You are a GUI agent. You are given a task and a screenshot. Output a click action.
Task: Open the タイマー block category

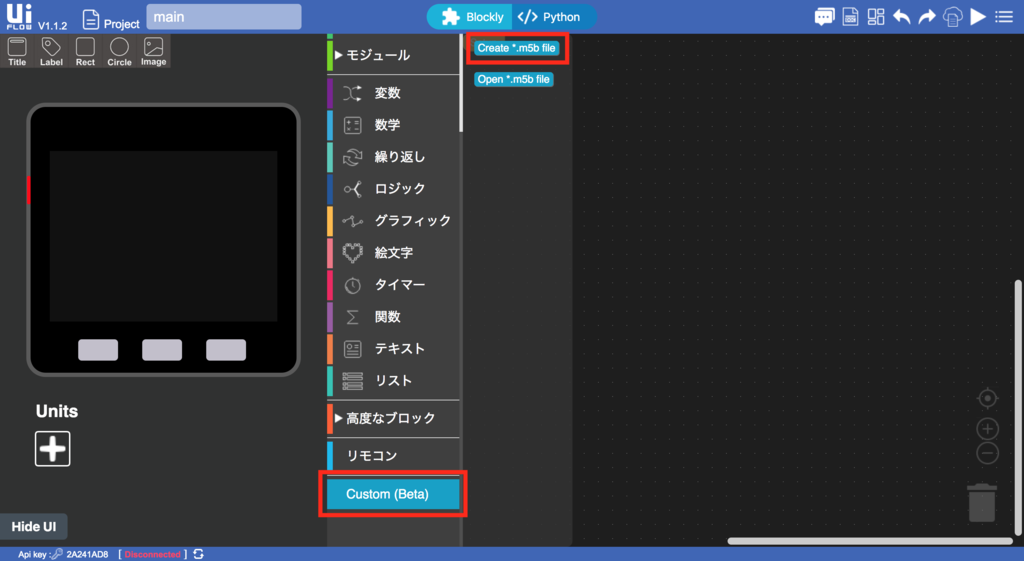tap(394, 285)
